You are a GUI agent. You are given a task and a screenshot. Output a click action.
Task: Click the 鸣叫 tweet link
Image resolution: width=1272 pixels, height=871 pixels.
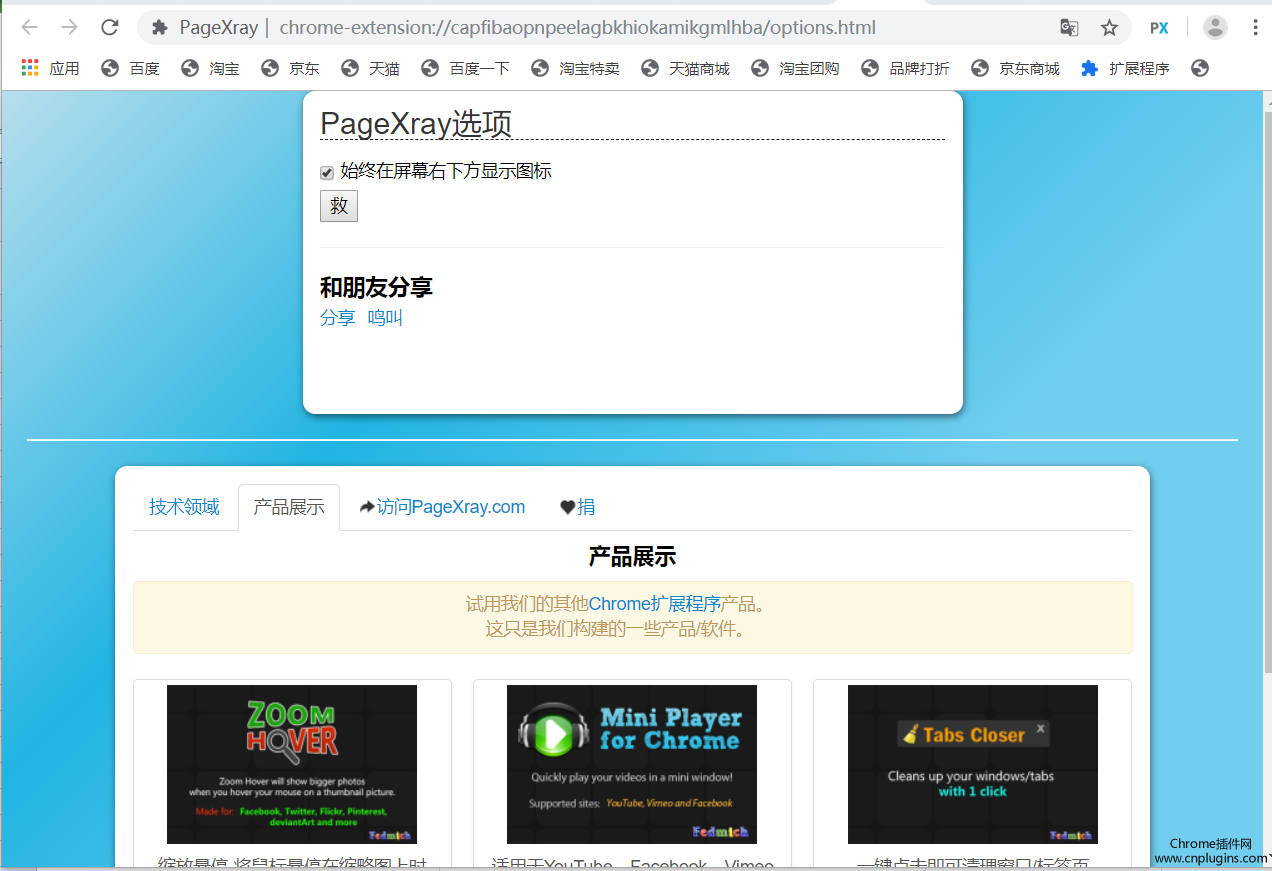coord(385,318)
